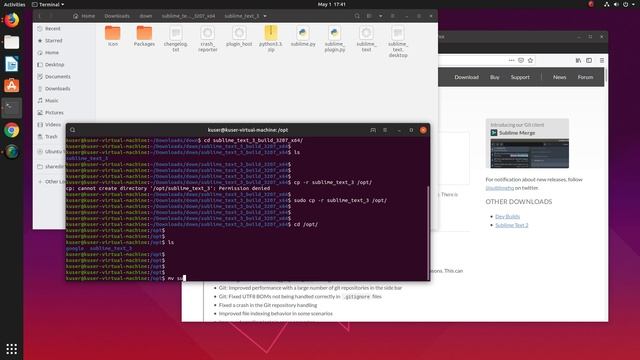Open the clock at May 1 17:41
Viewport: 640px width, 360px height.
point(331,4)
